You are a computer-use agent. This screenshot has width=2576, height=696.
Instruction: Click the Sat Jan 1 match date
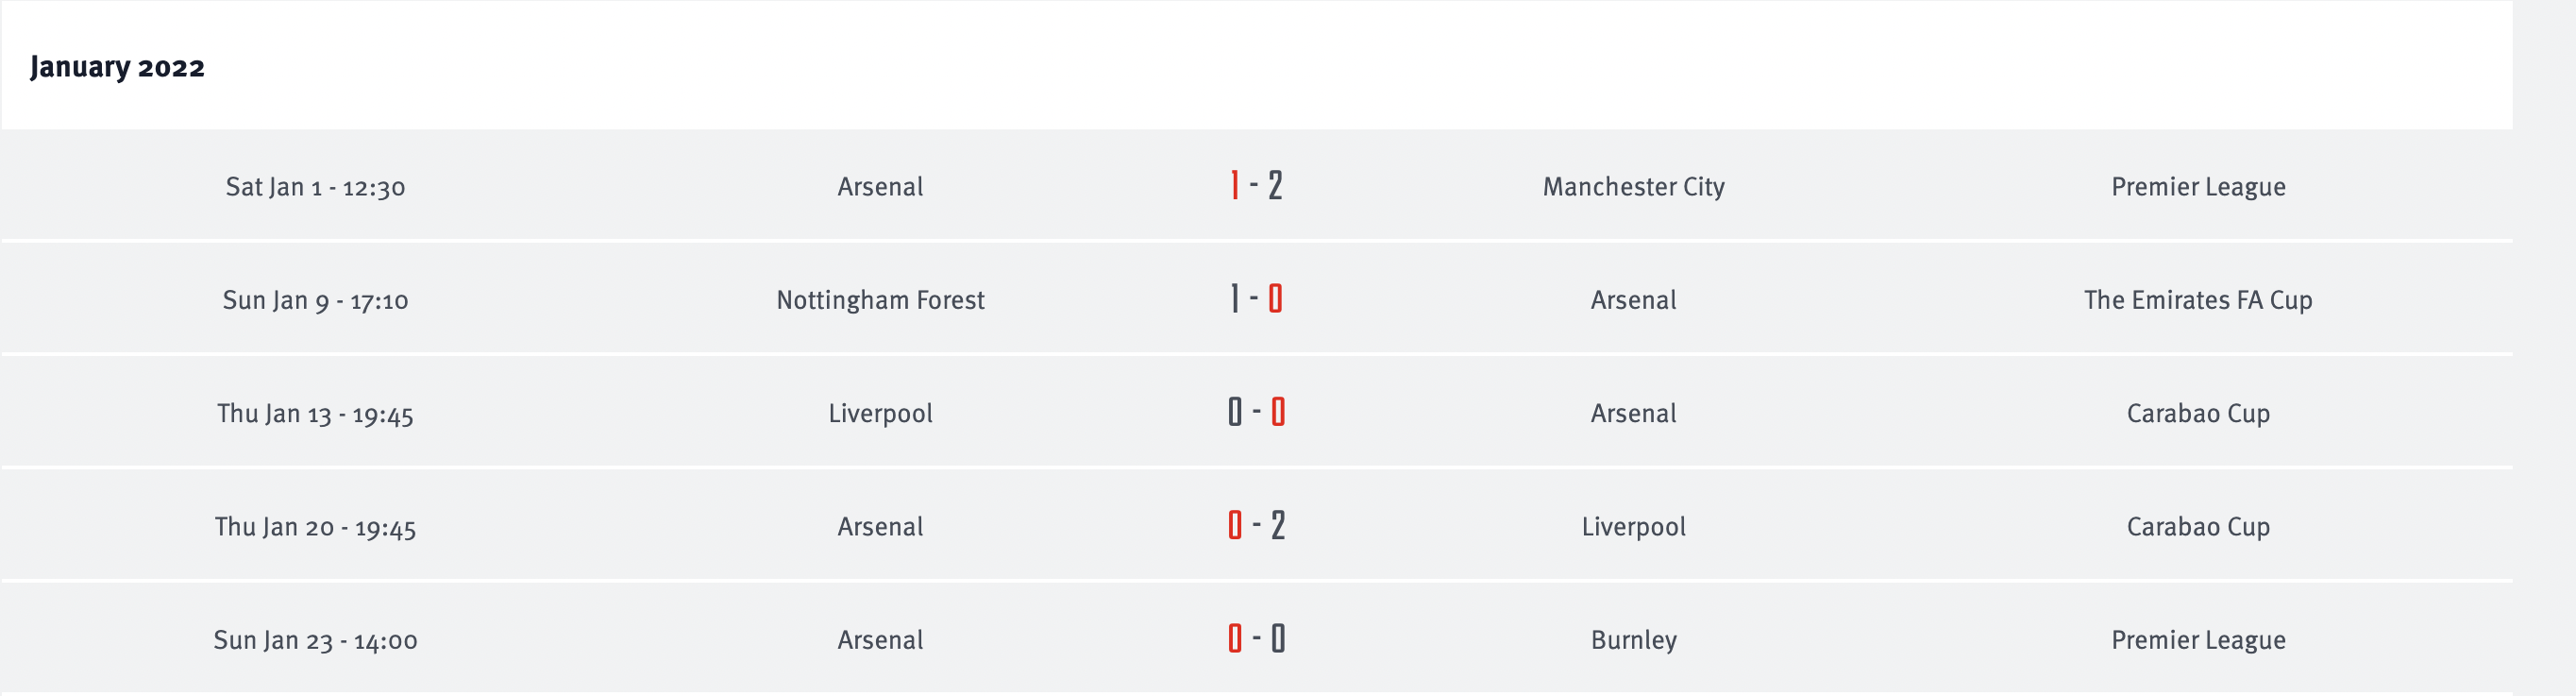click(315, 187)
